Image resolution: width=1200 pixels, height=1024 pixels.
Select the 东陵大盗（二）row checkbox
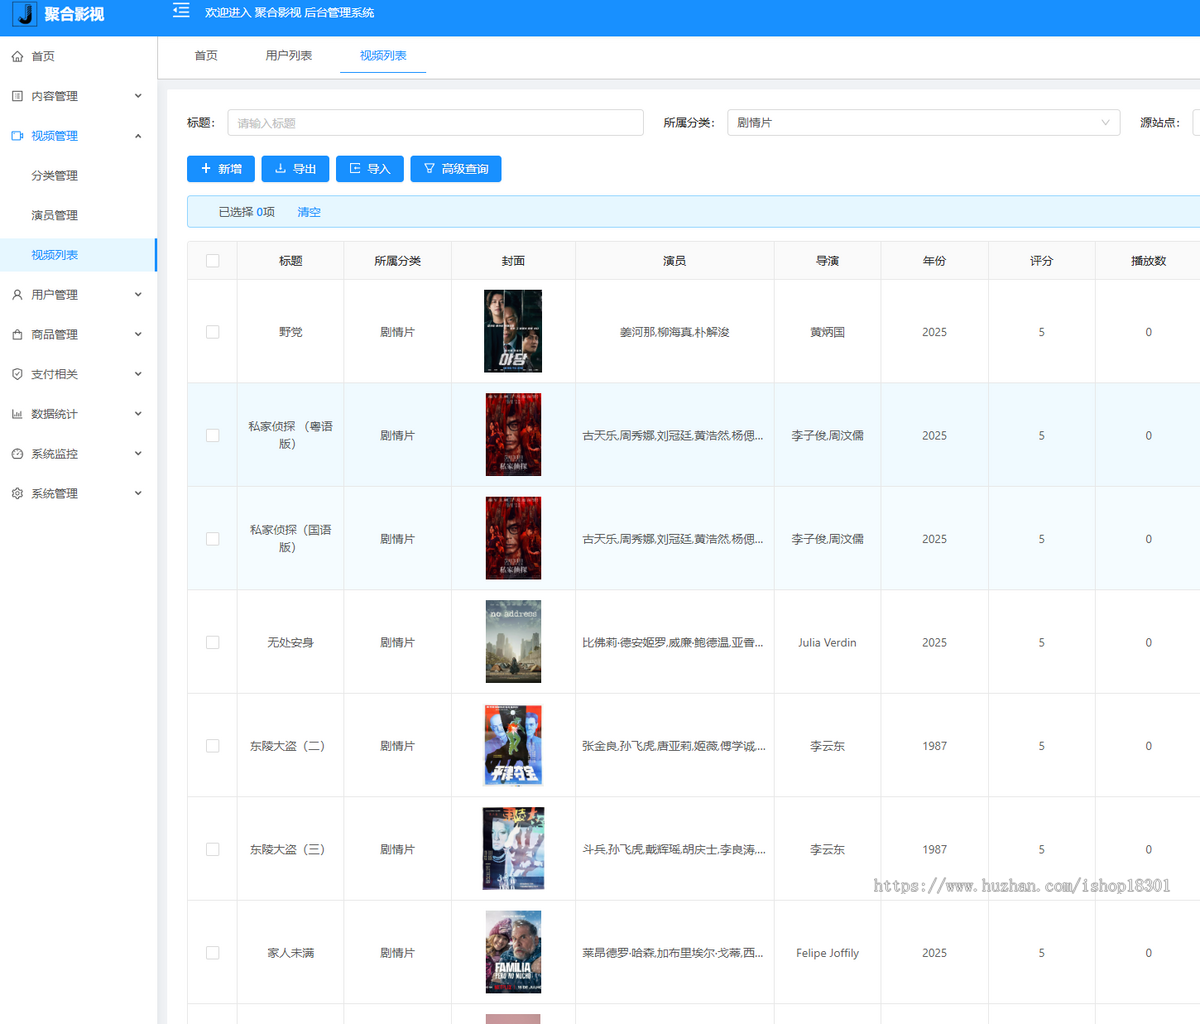pos(212,746)
